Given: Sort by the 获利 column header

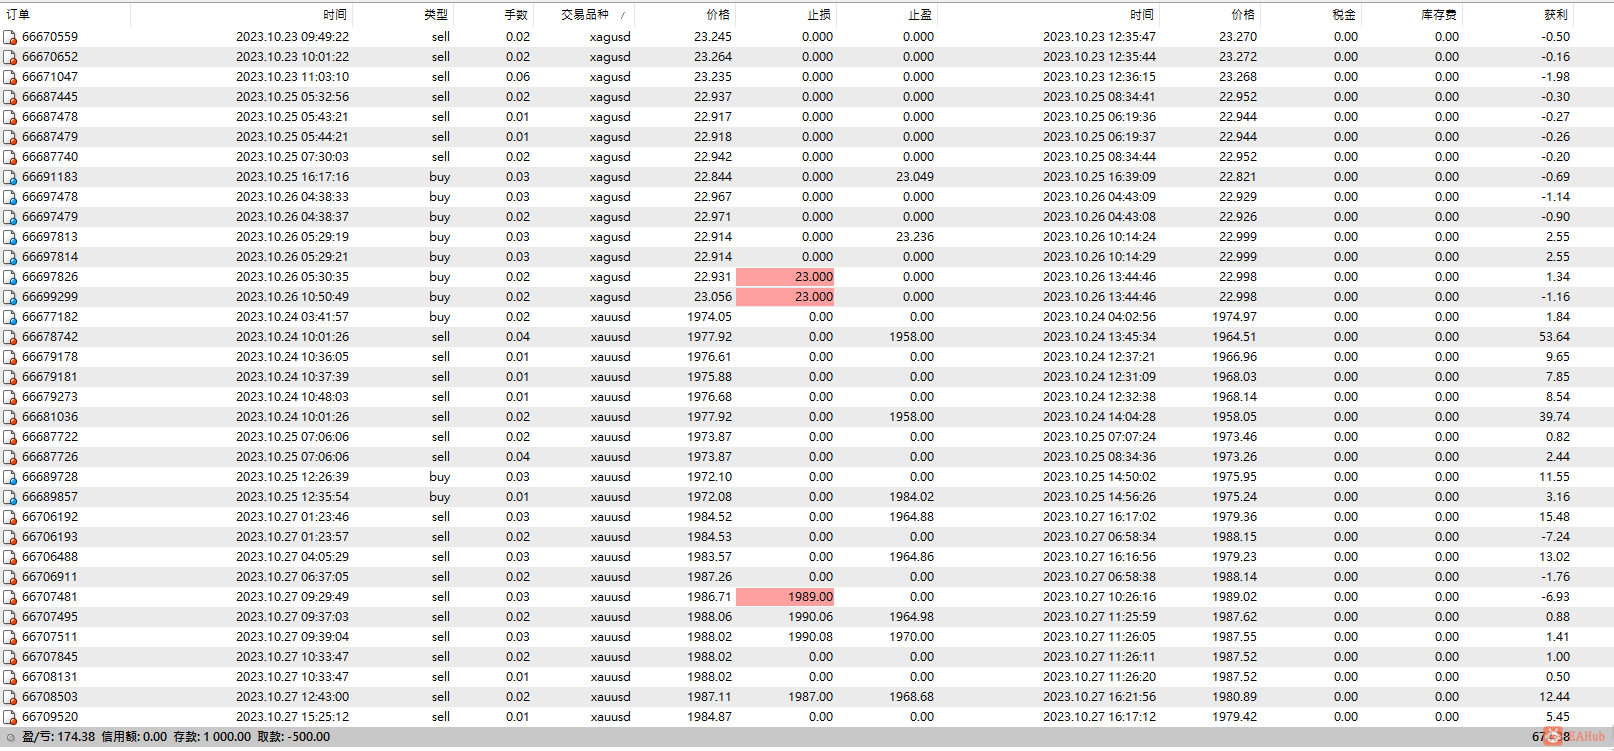Looking at the screenshot, I should coord(1556,15).
